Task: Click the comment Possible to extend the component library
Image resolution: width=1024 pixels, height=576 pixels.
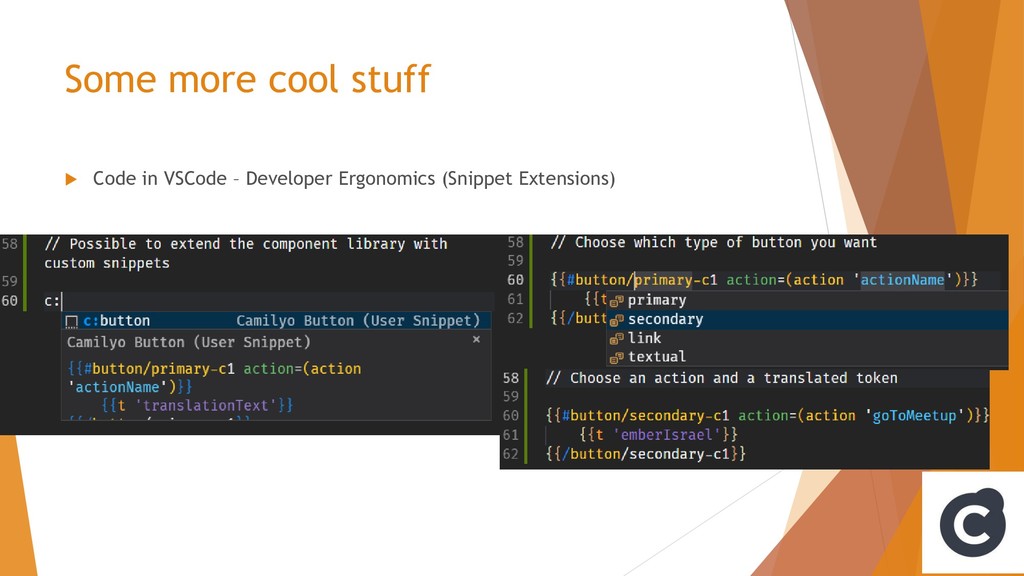Action: (246, 253)
